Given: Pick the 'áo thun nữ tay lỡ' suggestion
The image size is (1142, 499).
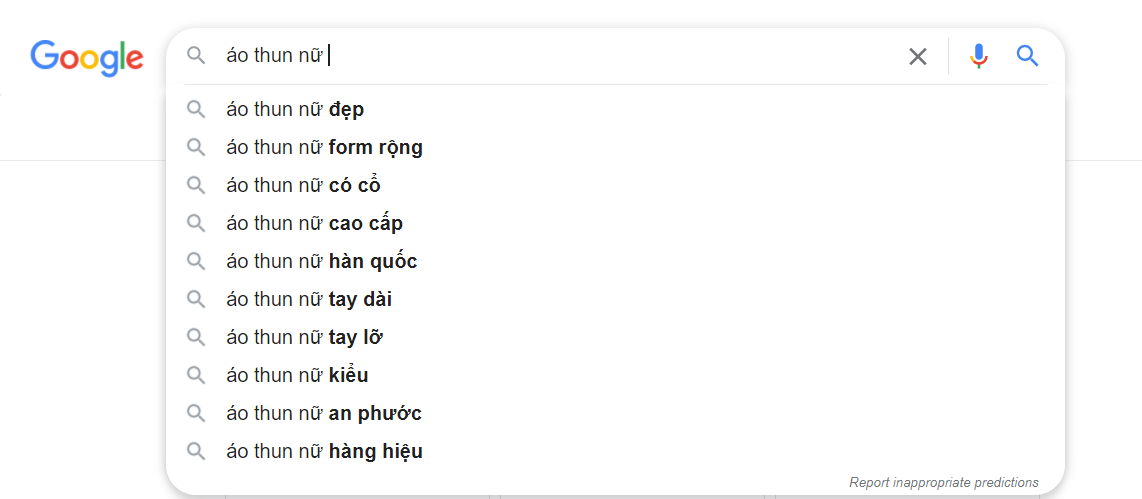Looking at the screenshot, I should click(304, 337).
